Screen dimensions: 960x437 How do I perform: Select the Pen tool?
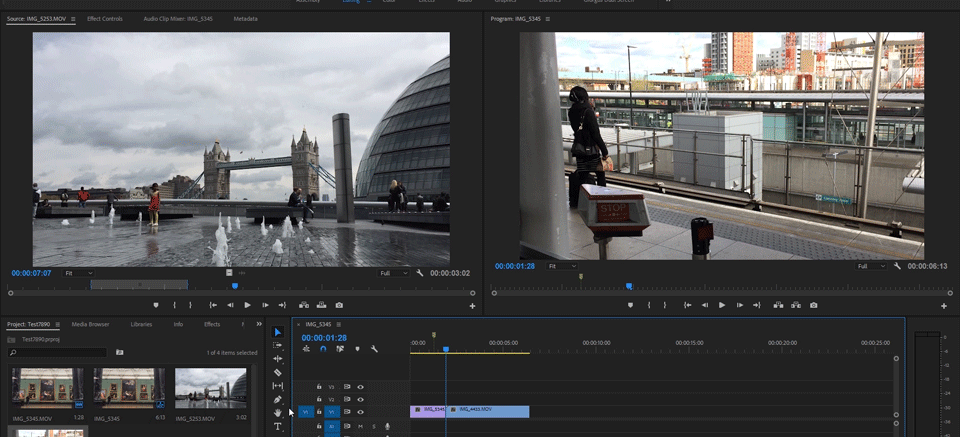[277, 399]
